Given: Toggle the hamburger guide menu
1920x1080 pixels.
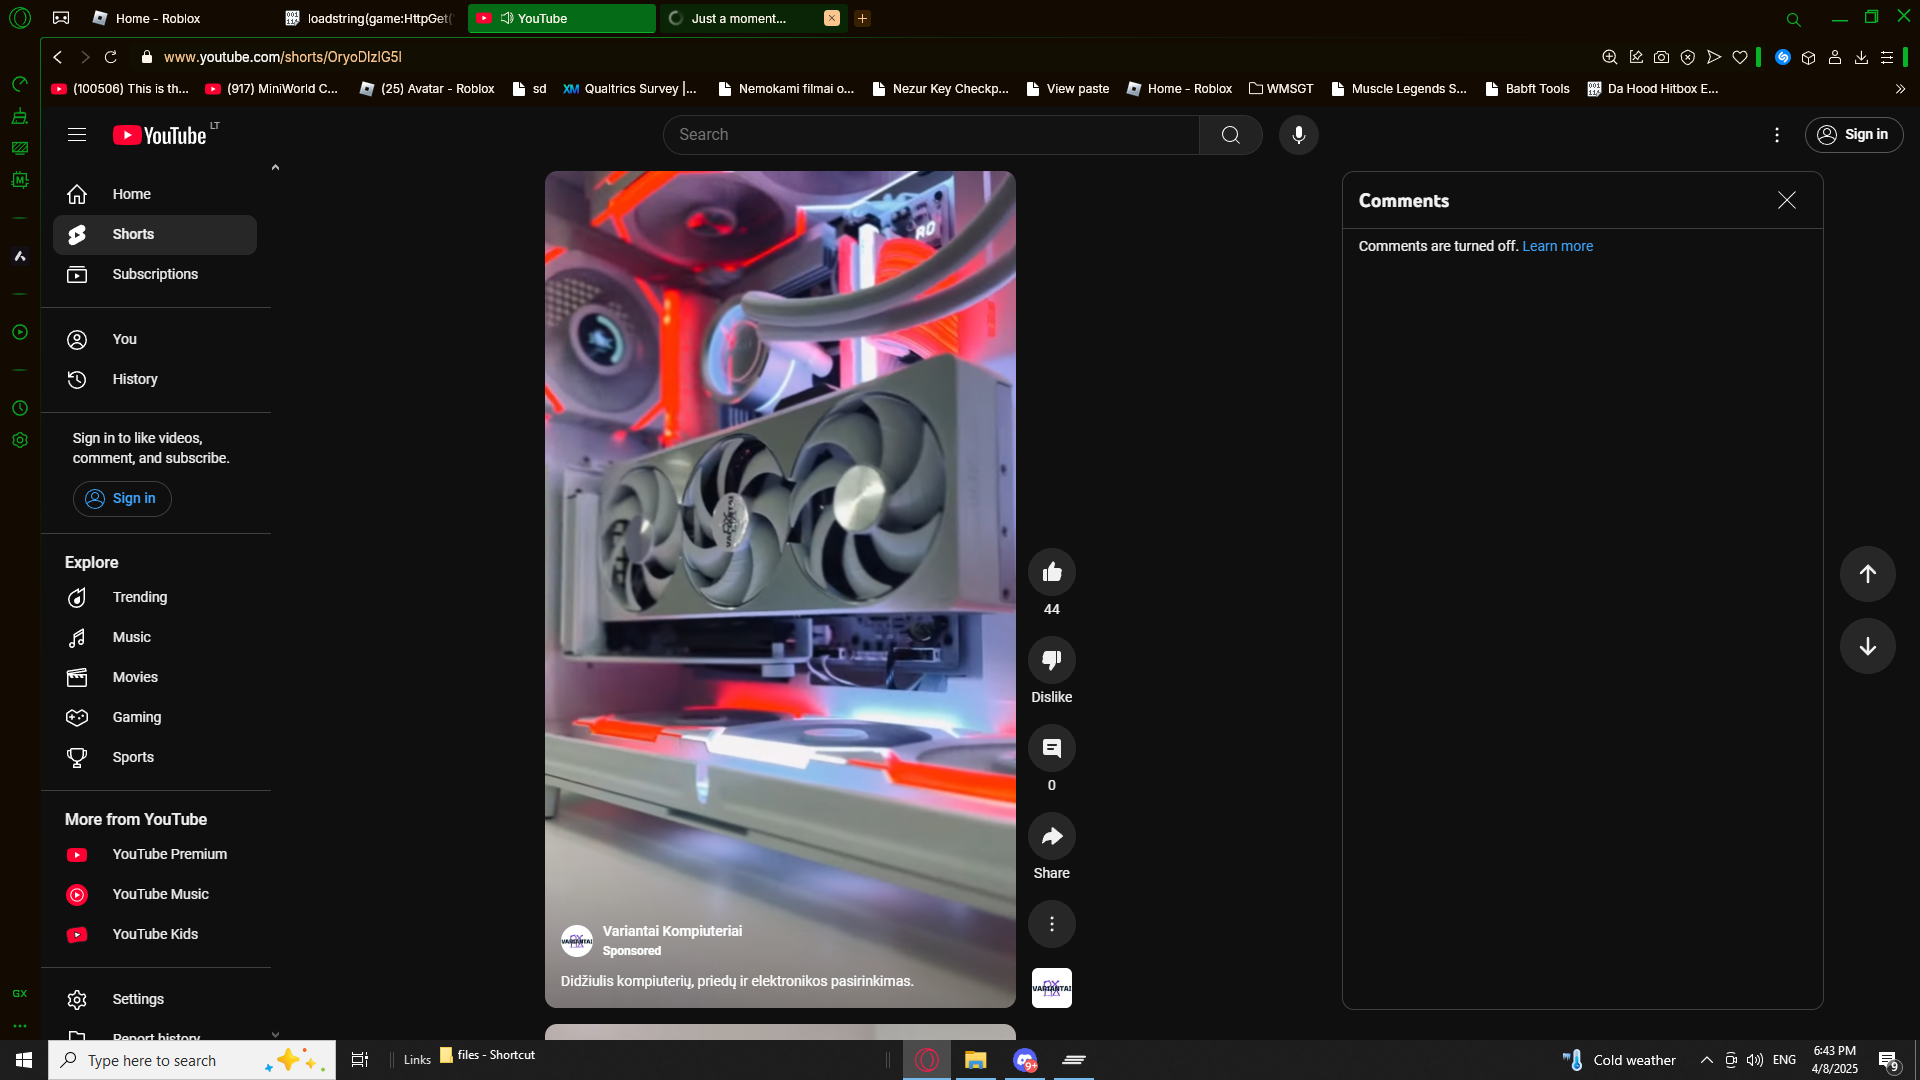Looking at the screenshot, I should pos(77,135).
